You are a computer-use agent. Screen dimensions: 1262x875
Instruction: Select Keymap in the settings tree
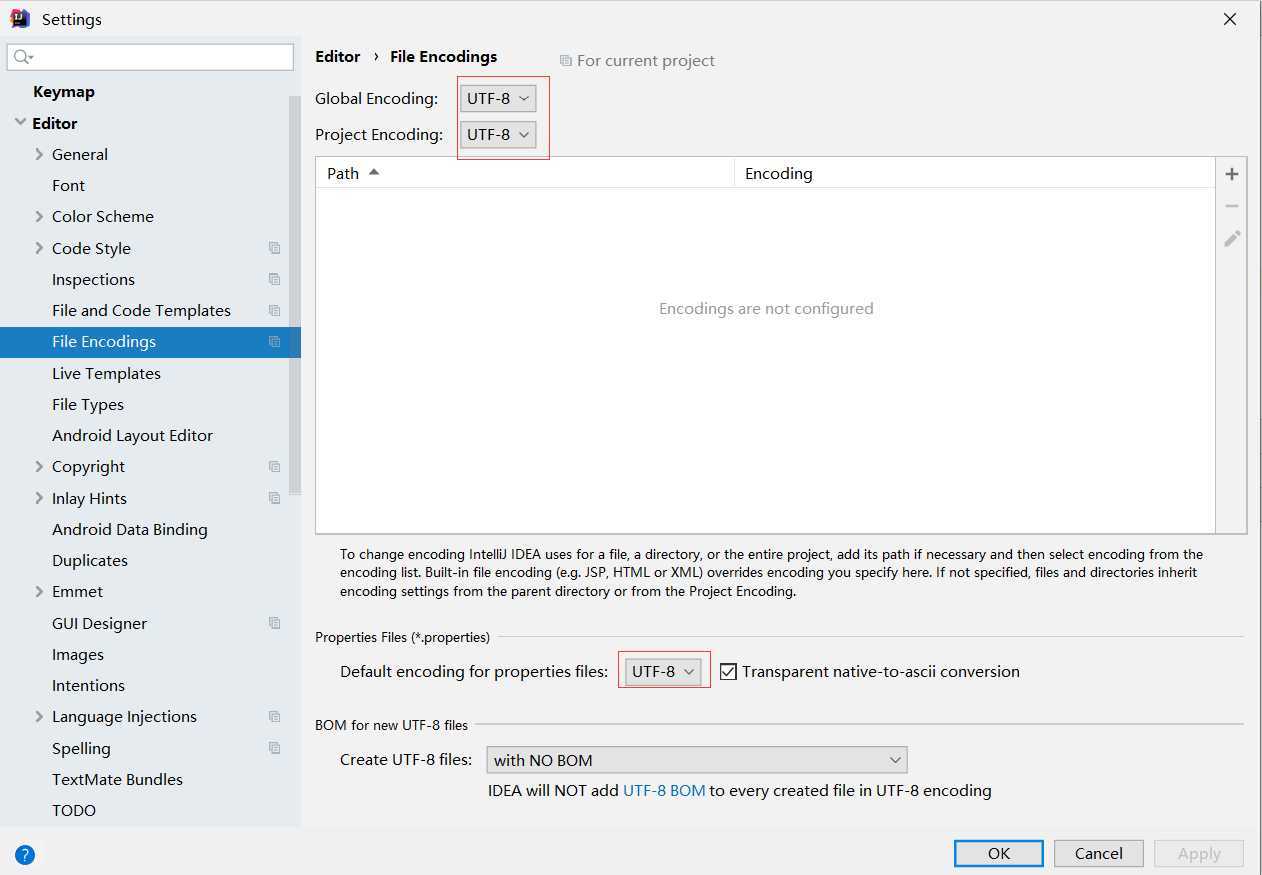(x=64, y=92)
